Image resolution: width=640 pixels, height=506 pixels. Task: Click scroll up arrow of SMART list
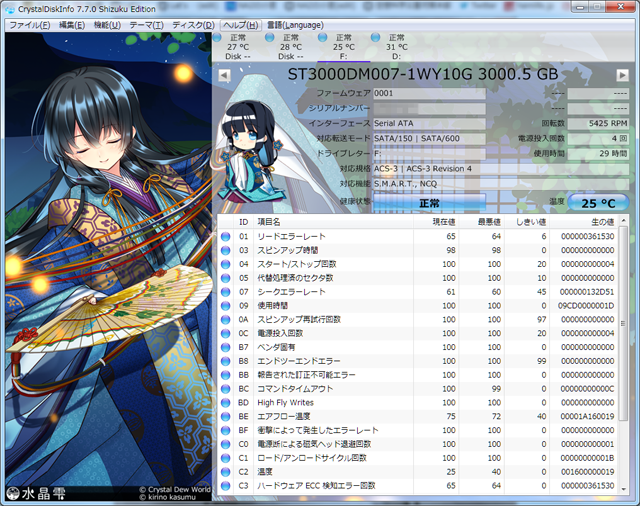623,221
